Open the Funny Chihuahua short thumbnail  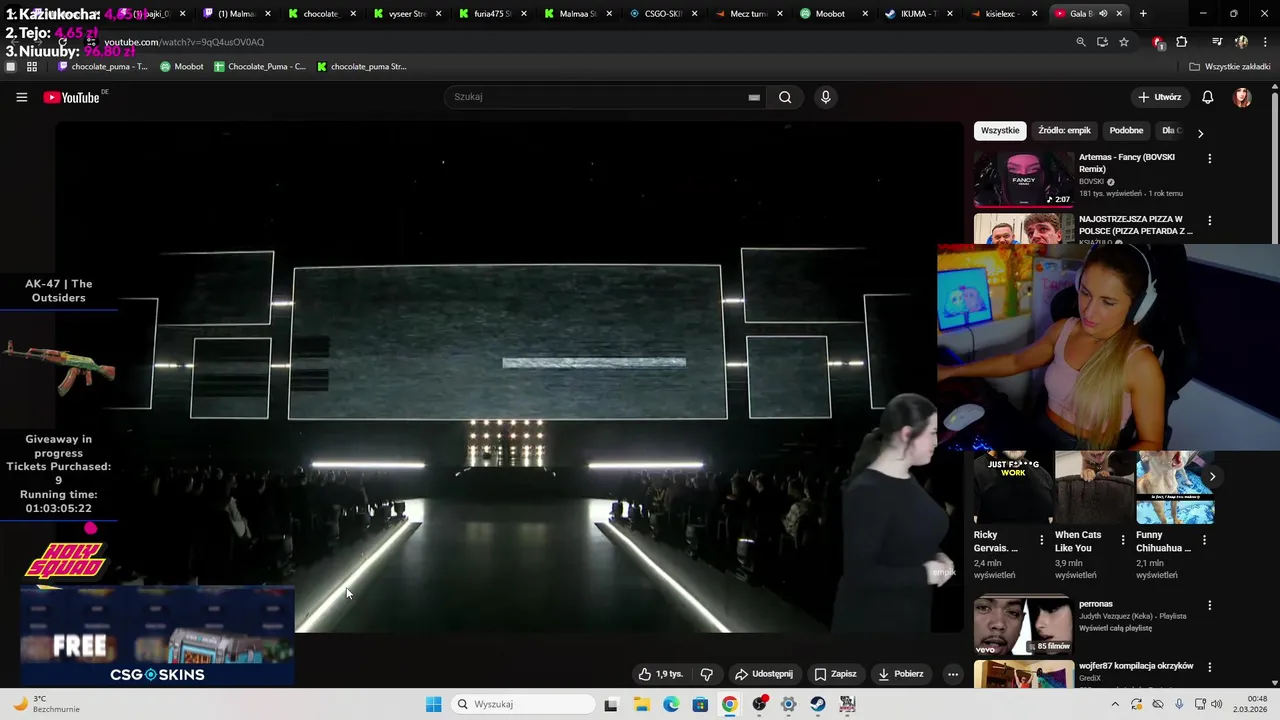pos(1175,488)
